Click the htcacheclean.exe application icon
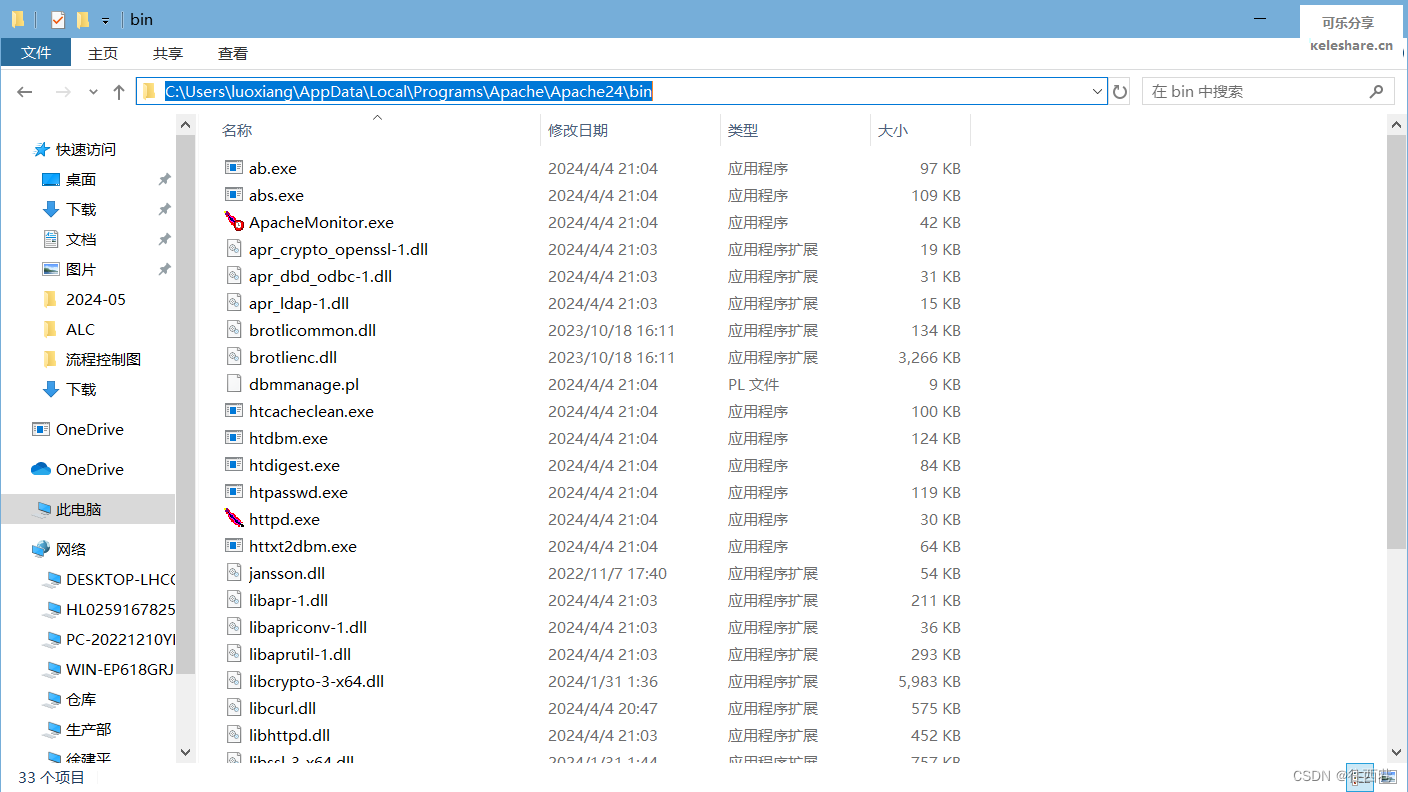Screen dimensions: 1408x792 pyautogui.click(x=234, y=411)
